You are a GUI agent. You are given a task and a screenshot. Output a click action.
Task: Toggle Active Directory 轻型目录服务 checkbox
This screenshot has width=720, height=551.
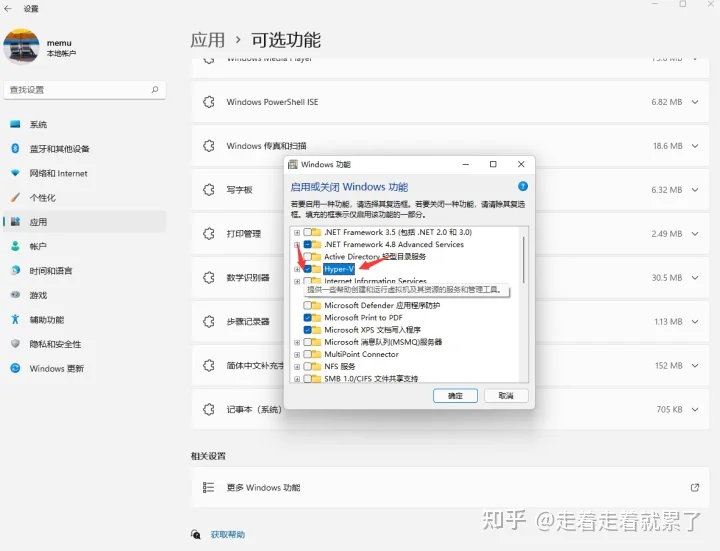click(x=308, y=257)
